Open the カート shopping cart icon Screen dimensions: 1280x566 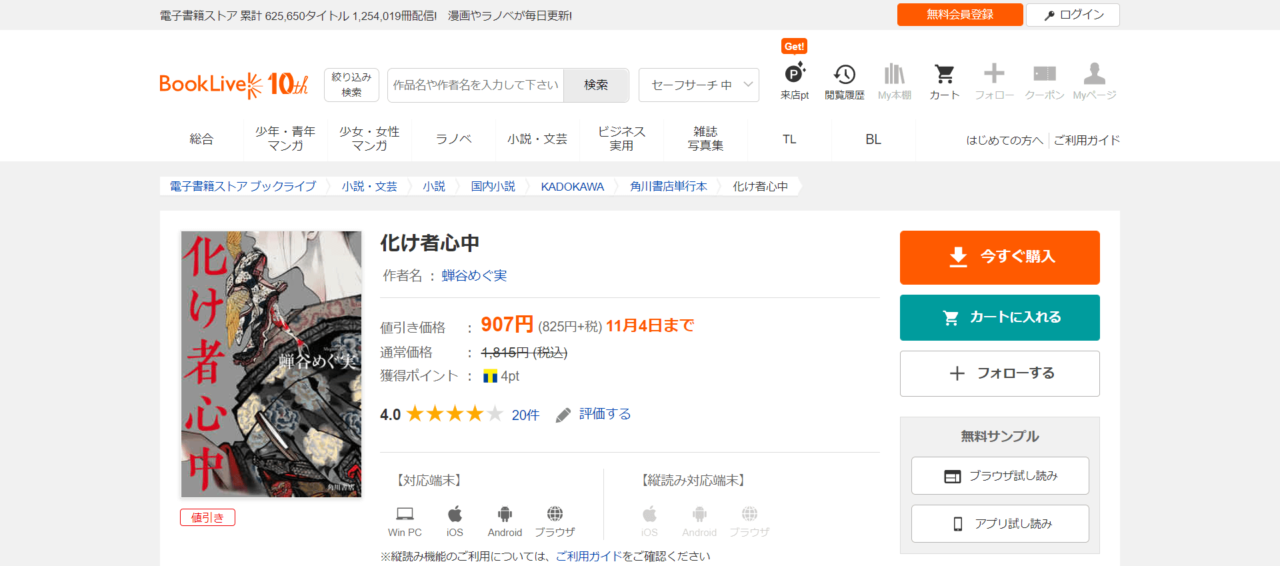[x=944, y=81]
